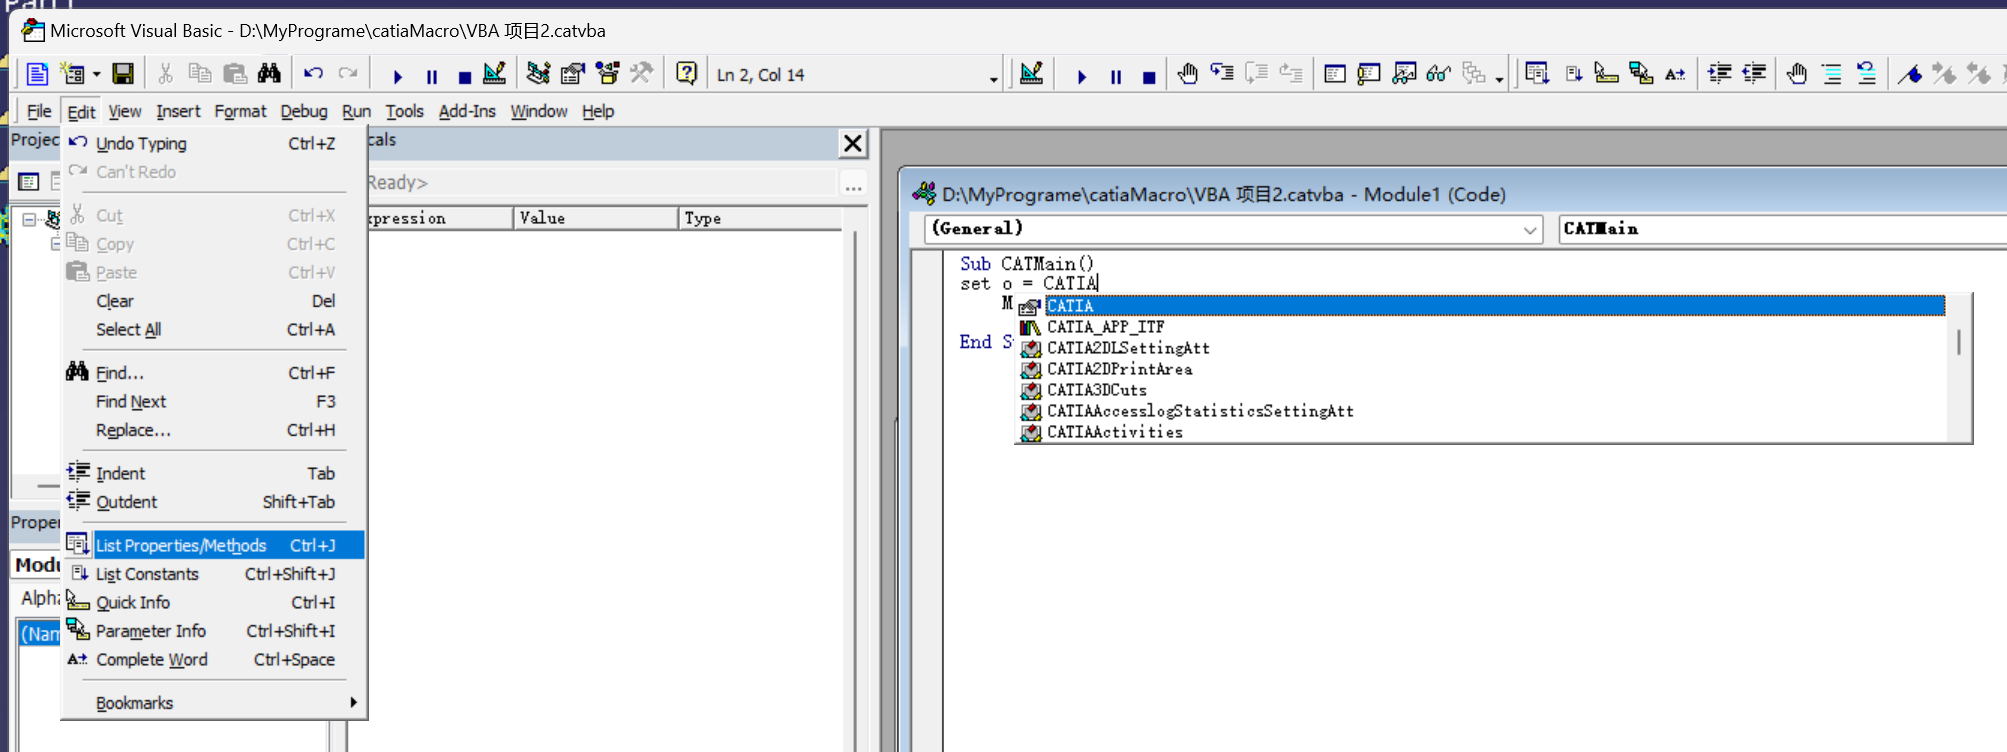Click Quick Info icon in Edit toolbar

pyautogui.click(x=1607, y=74)
